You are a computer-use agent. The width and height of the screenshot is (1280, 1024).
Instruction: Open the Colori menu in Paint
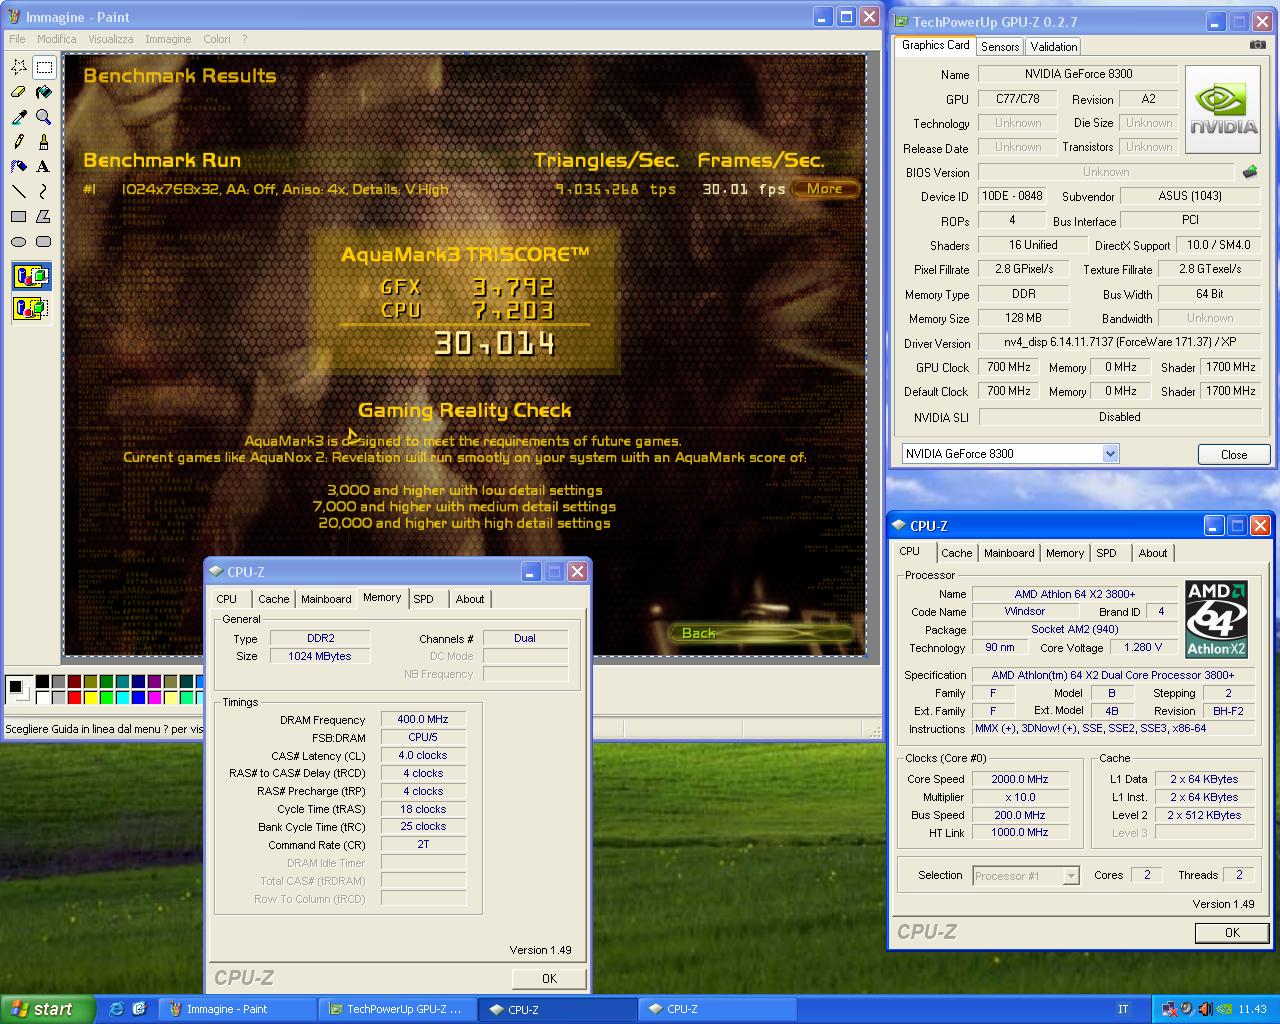tap(217, 39)
